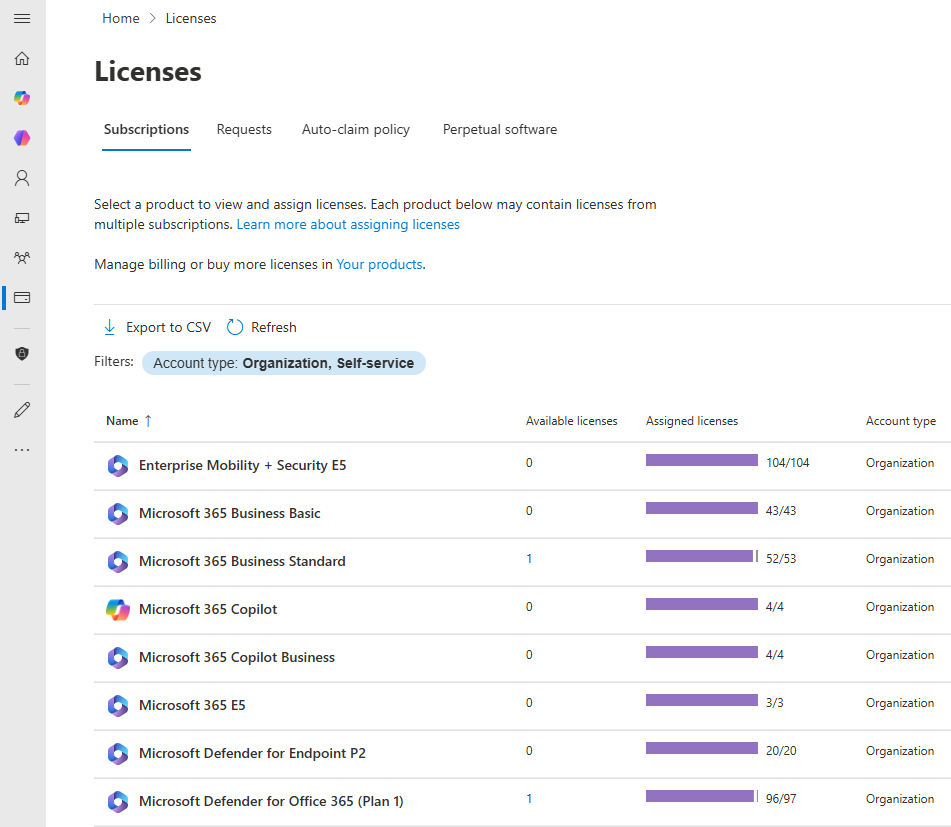
Task: Click available count 1 in Business Standard row
Action: [x=529, y=558]
